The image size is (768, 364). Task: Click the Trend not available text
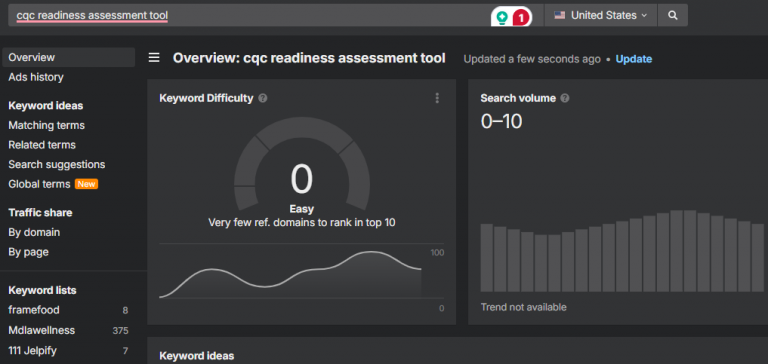[524, 307]
